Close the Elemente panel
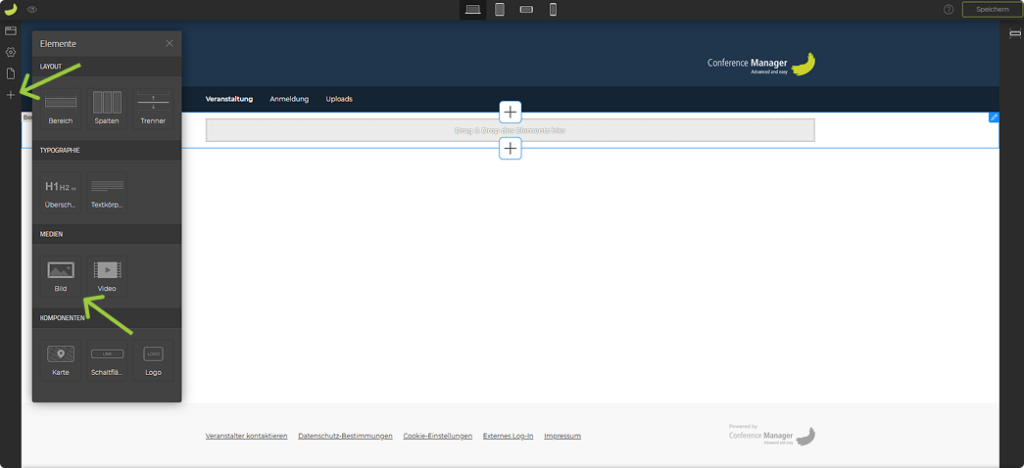This screenshot has width=1024, height=468. point(169,44)
